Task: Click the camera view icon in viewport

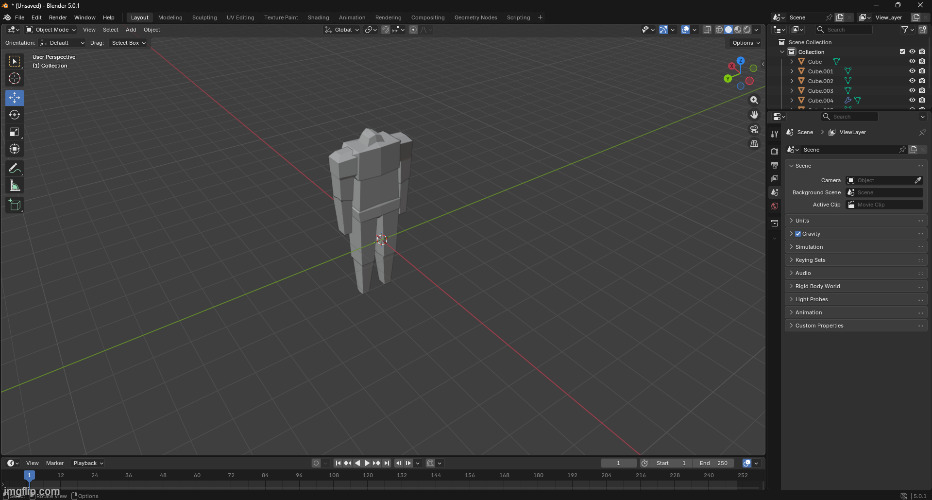Action: coord(755,129)
